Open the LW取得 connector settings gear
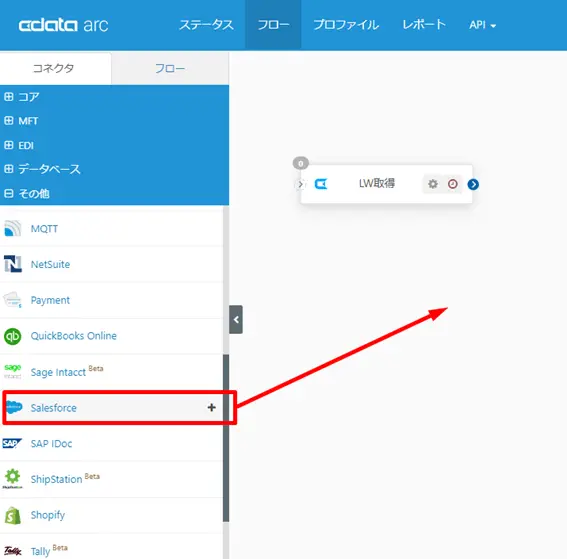Image resolution: width=567 pixels, height=559 pixels. click(x=432, y=184)
